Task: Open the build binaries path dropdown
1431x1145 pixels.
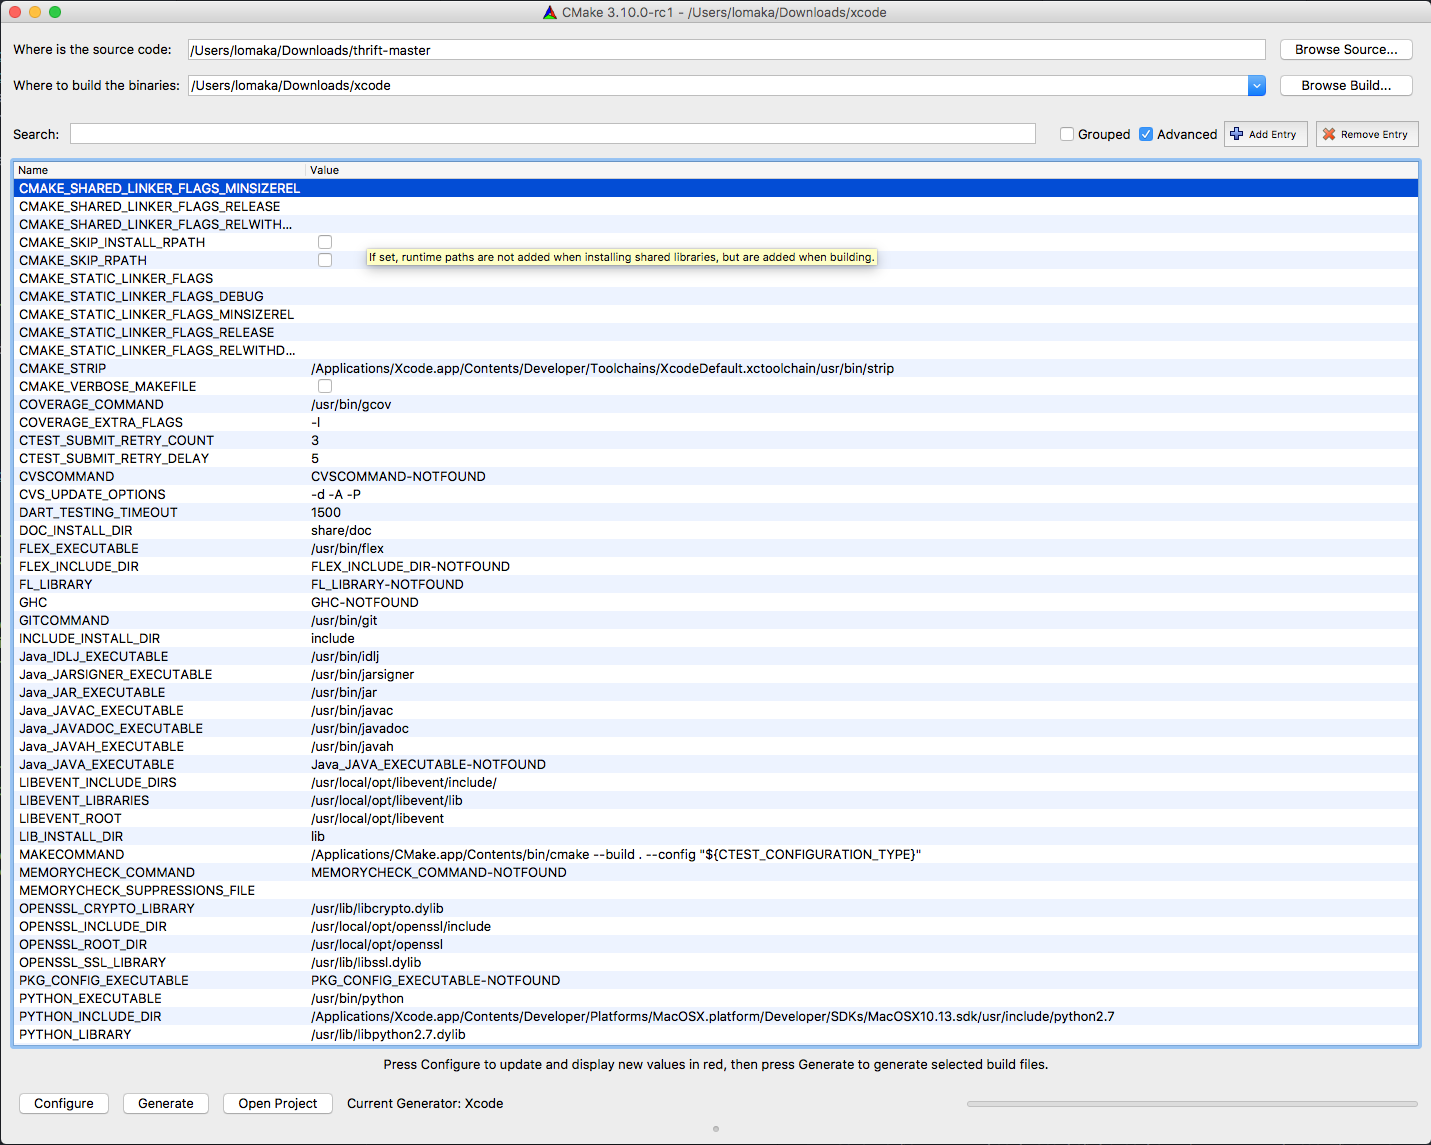Action: coord(1257,86)
